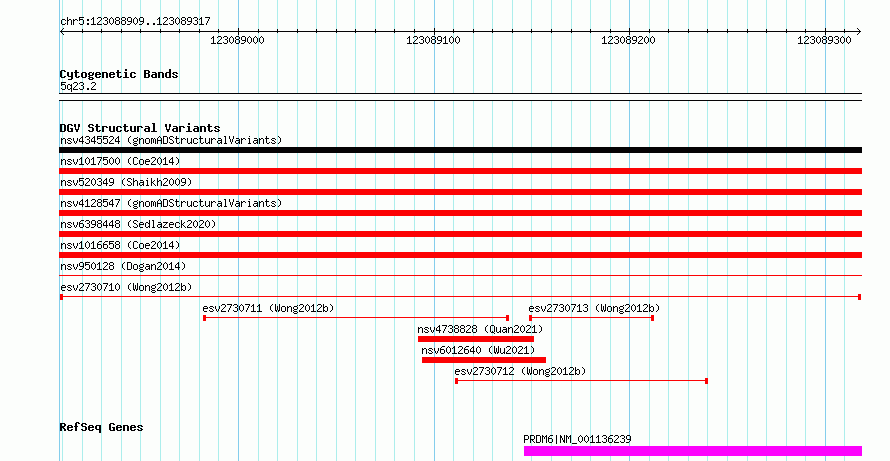Click the nsv4345524 gnomADStructuralVariants label
This screenshot has width=890, height=461.
(171, 140)
